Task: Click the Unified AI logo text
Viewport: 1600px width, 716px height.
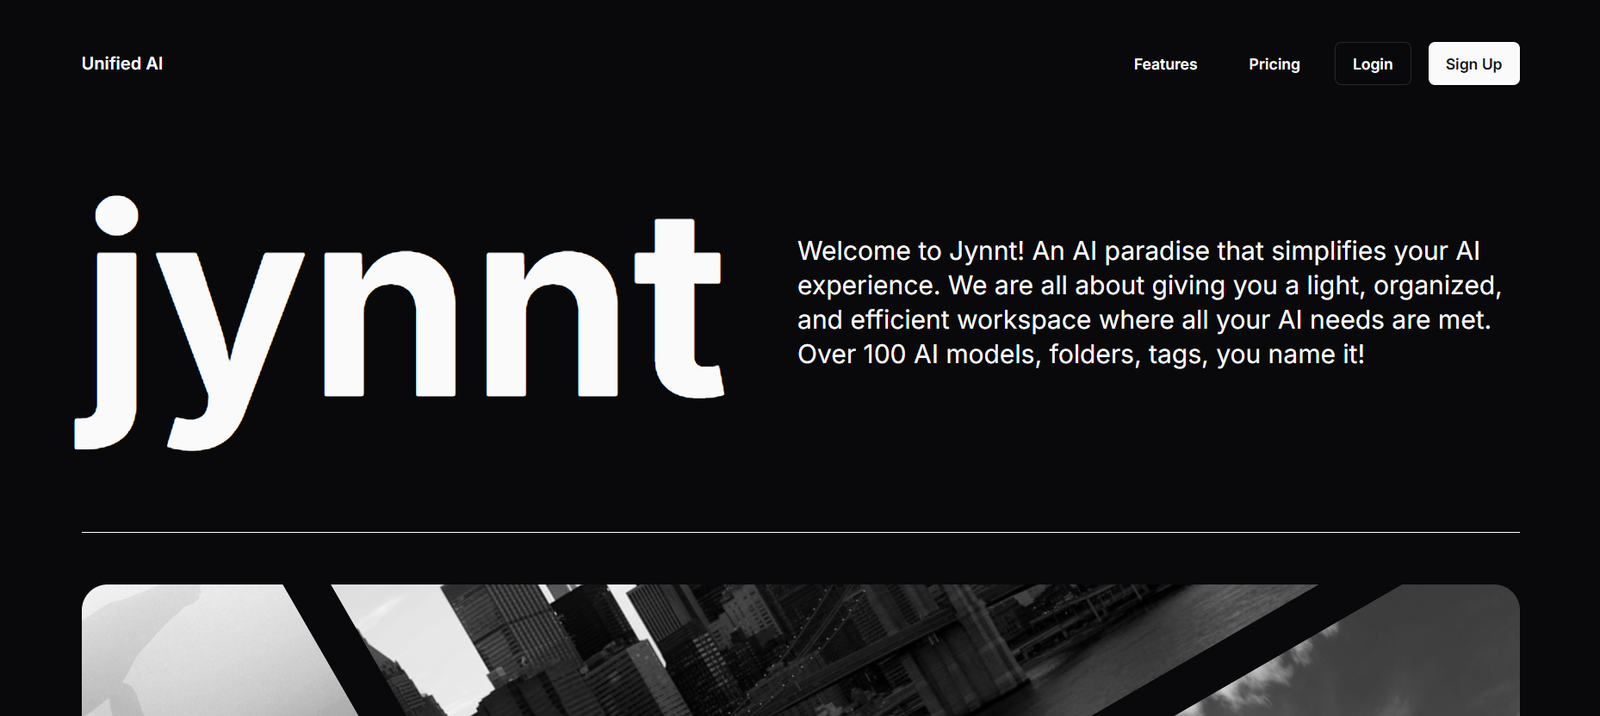Action: (122, 64)
